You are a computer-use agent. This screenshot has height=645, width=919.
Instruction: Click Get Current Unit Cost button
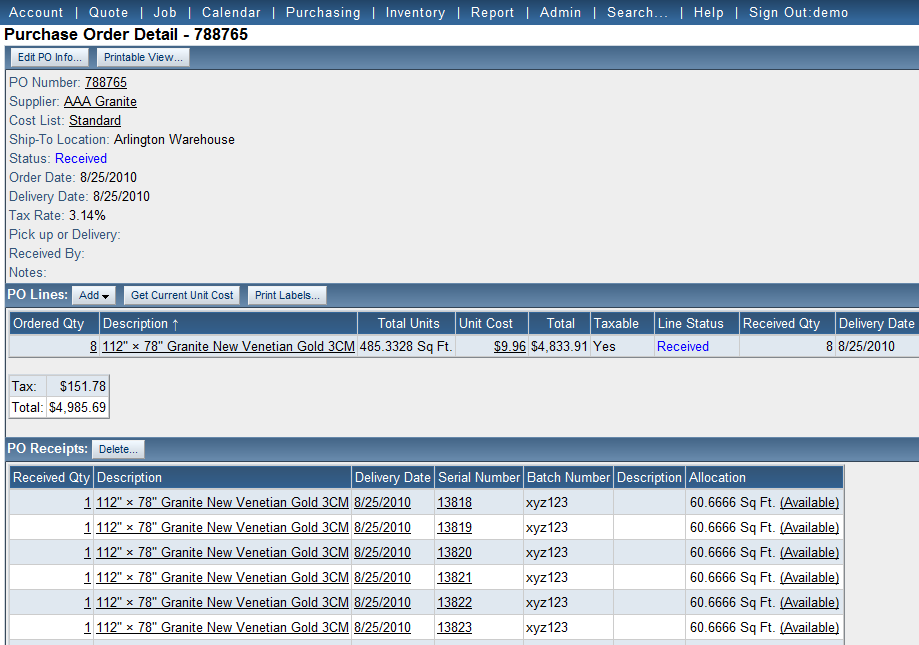pos(182,296)
